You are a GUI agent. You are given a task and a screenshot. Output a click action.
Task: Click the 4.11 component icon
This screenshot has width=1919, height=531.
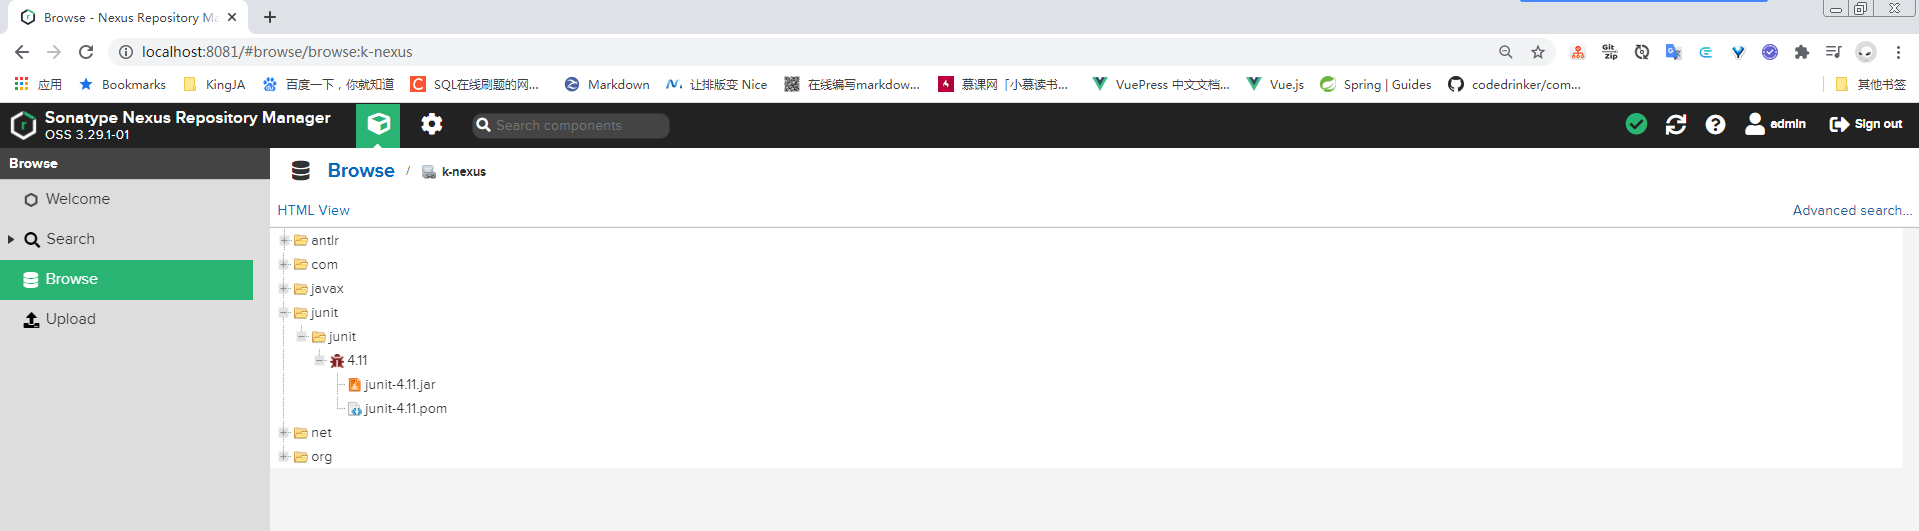coord(337,360)
